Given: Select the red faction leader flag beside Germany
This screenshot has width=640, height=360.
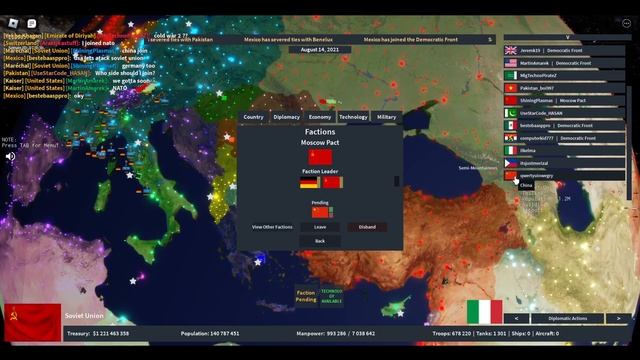Looking at the screenshot, I should pos(332,182).
